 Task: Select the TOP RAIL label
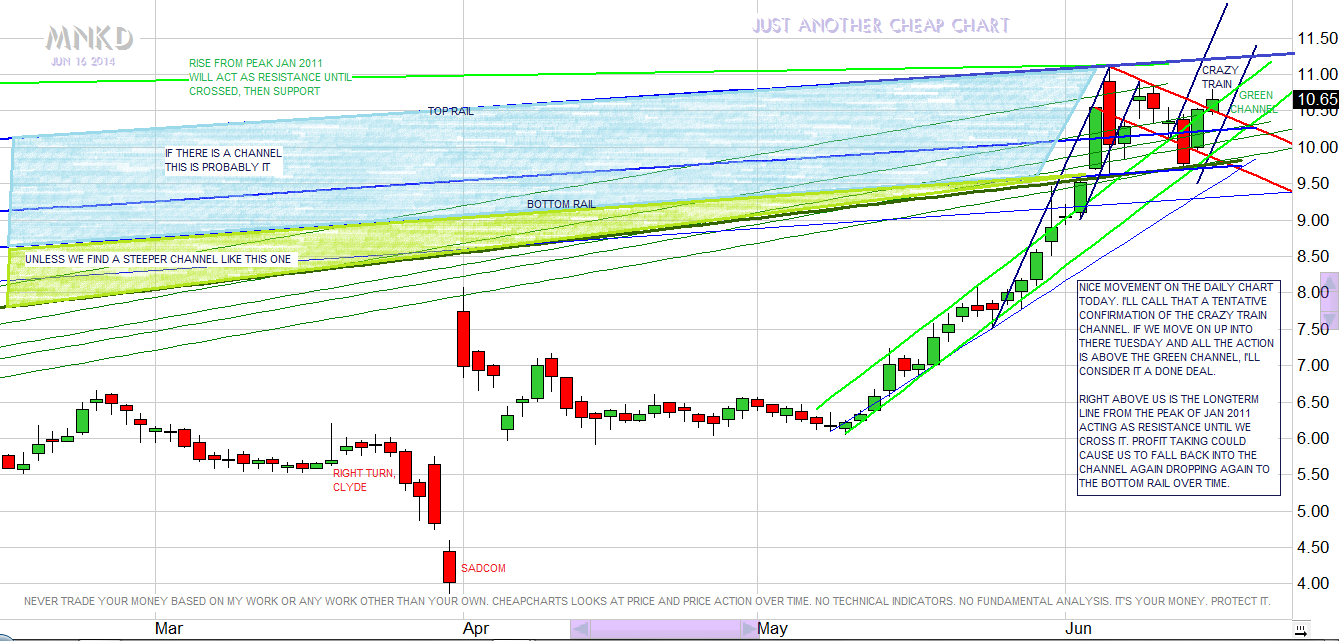(450, 112)
